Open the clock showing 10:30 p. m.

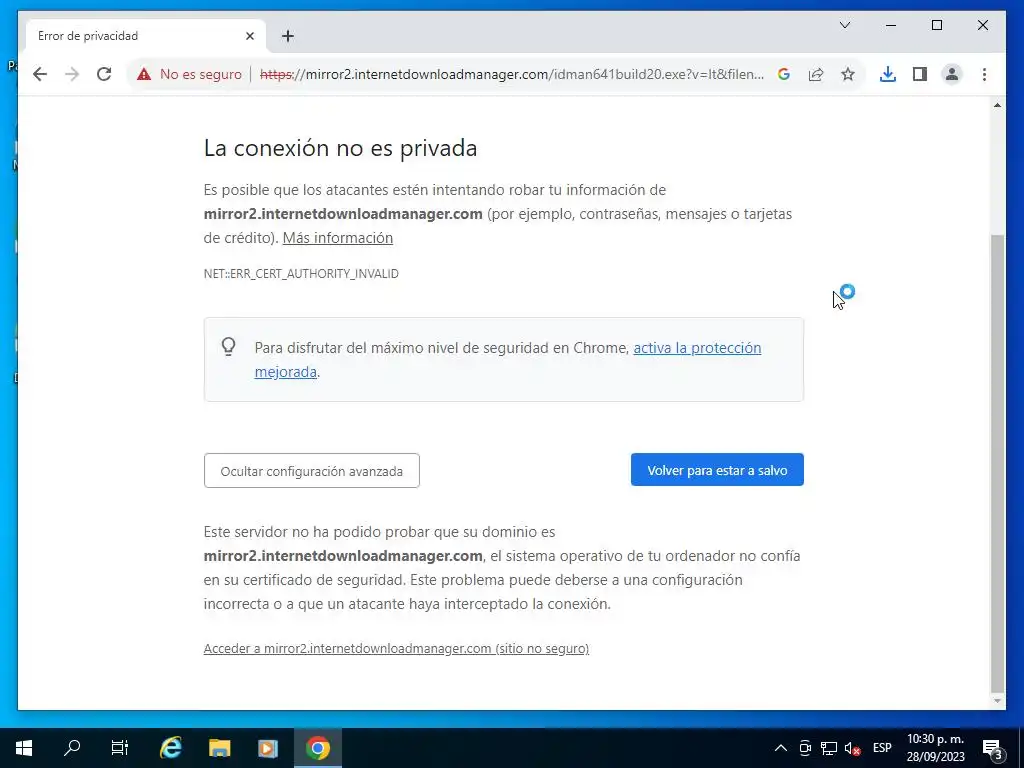[935, 748]
